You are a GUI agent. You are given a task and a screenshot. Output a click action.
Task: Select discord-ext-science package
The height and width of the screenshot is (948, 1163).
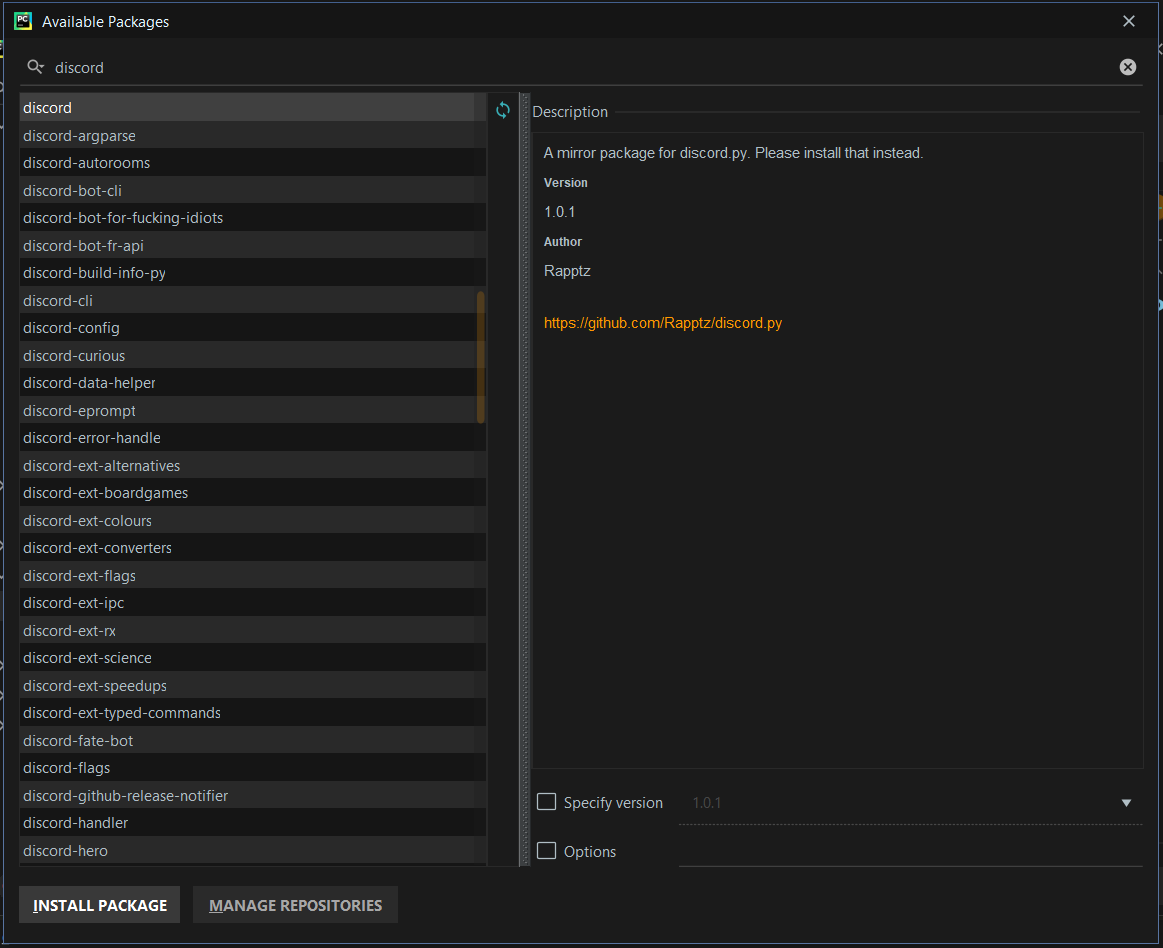(x=252, y=658)
